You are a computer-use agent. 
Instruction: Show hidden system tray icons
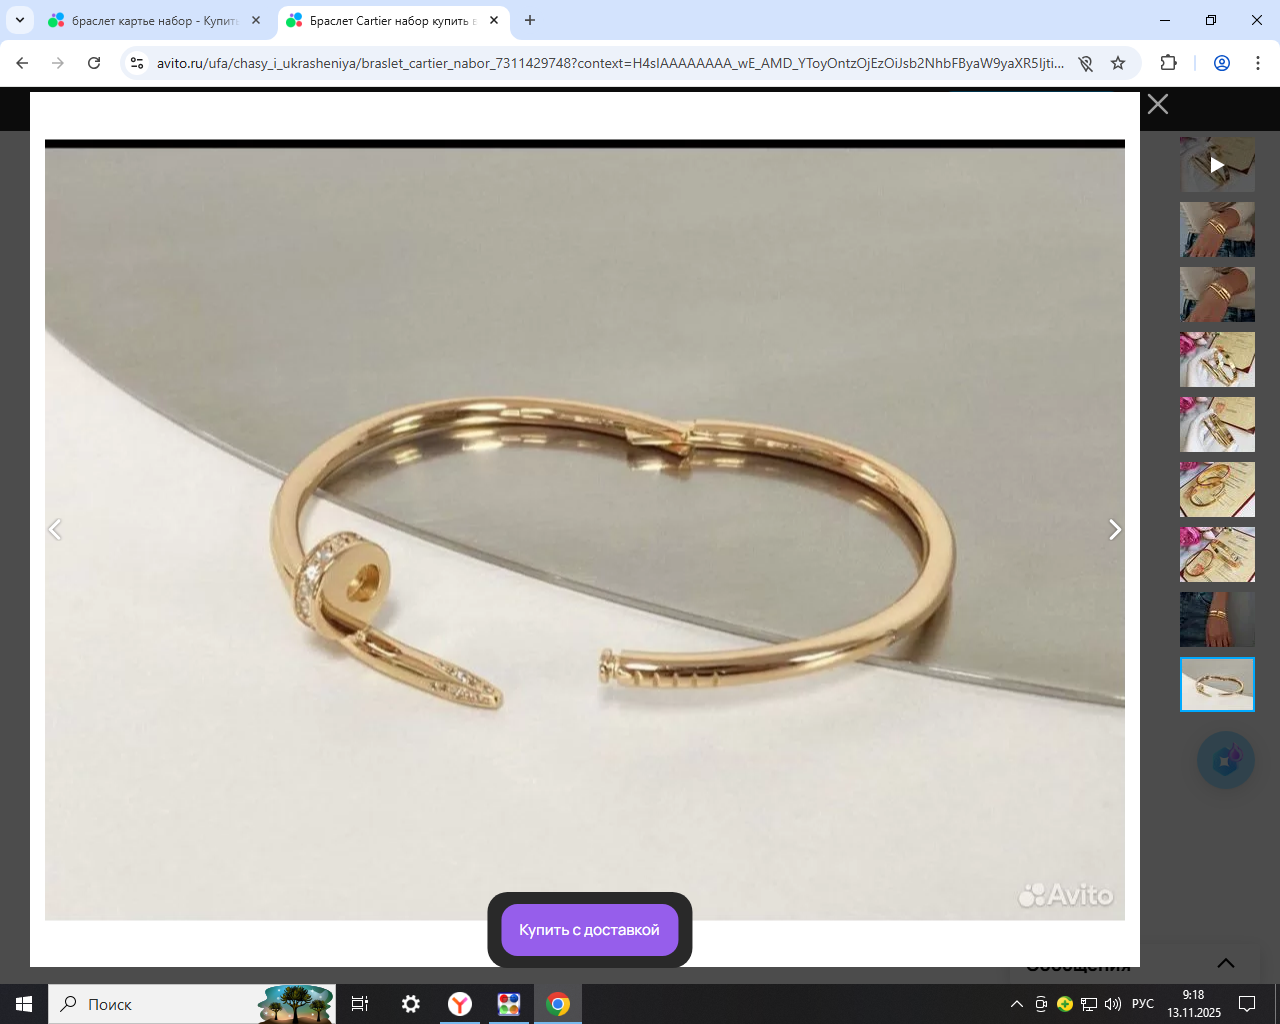(1016, 1004)
